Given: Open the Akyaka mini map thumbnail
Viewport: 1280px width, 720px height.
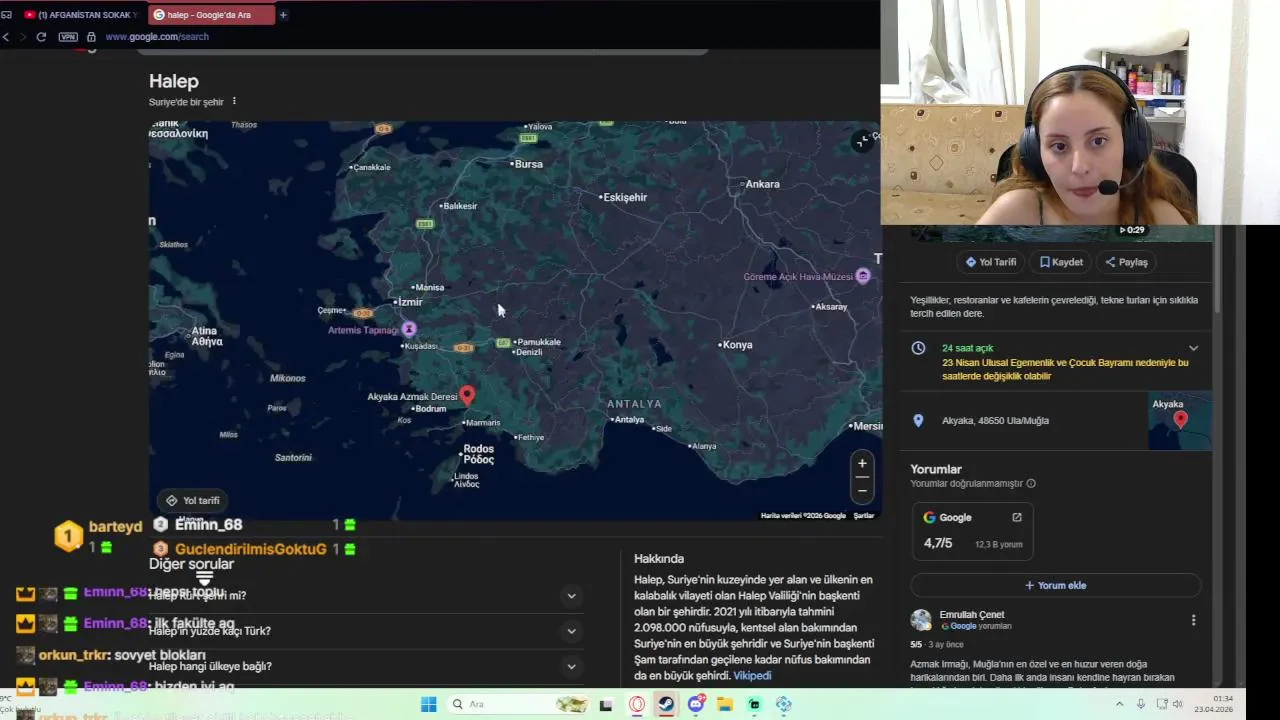Looking at the screenshot, I should click(x=1180, y=420).
